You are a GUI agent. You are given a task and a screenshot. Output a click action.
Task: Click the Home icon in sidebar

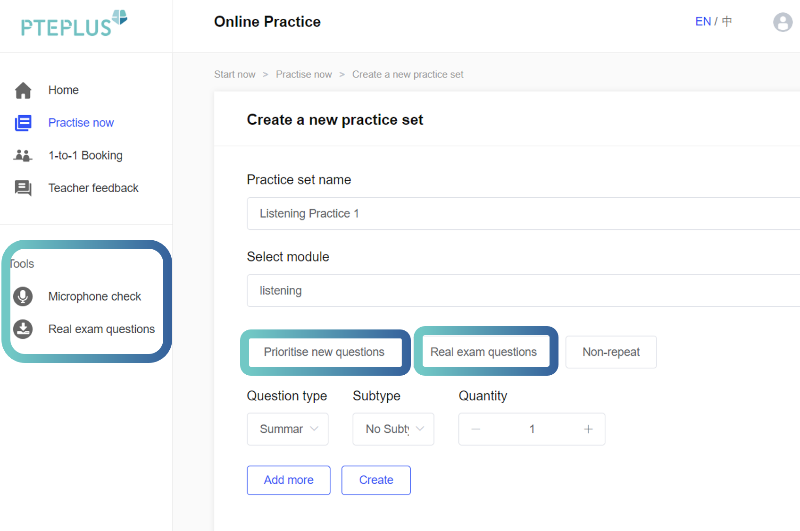pyautogui.click(x=23, y=90)
